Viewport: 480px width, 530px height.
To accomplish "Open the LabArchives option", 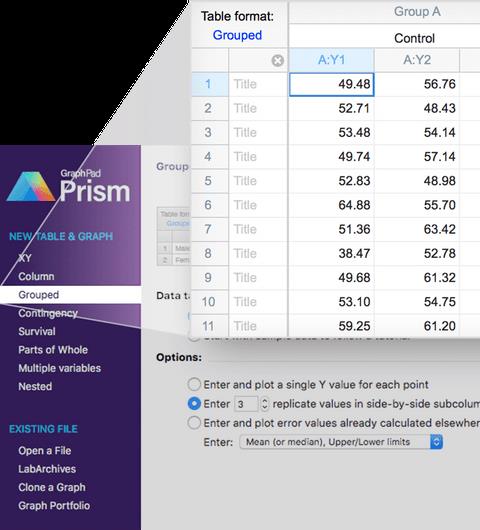I will (47, 468).
